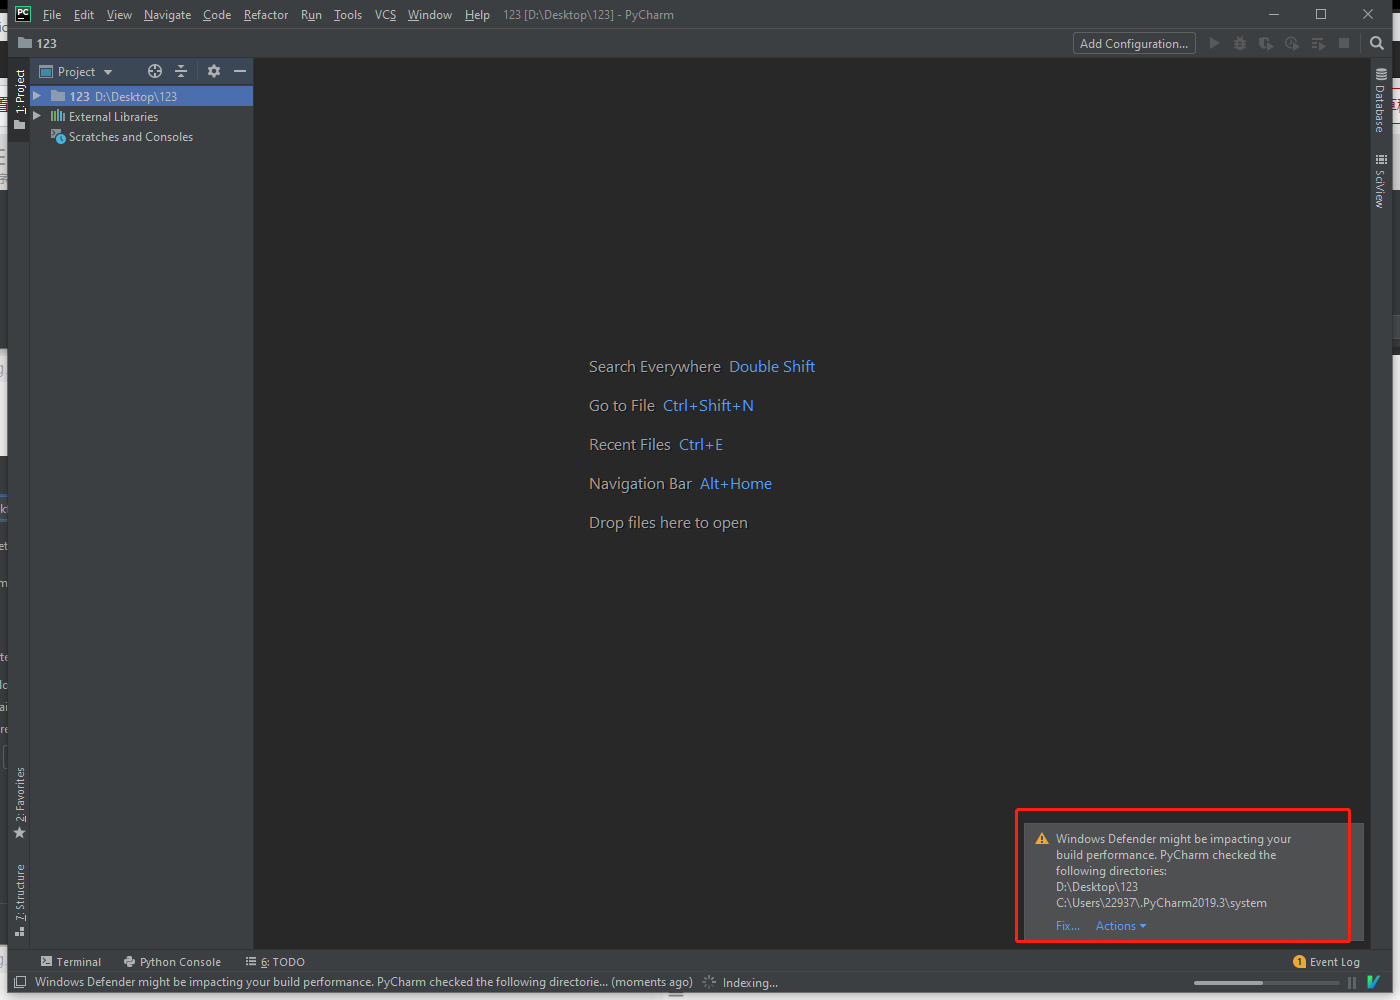Open the View menu
1400x1000 pixels.
point(119,15)
